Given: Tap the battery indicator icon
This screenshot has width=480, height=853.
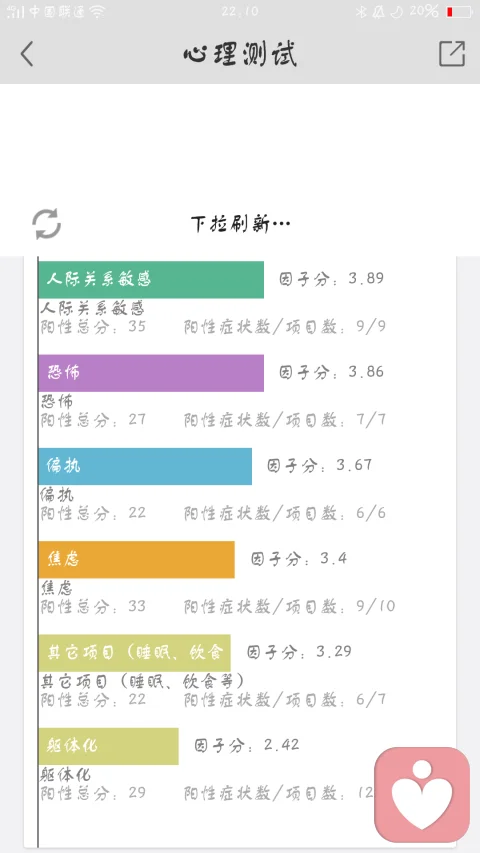Looking at the screenshot, I should (x=459, y=11).
